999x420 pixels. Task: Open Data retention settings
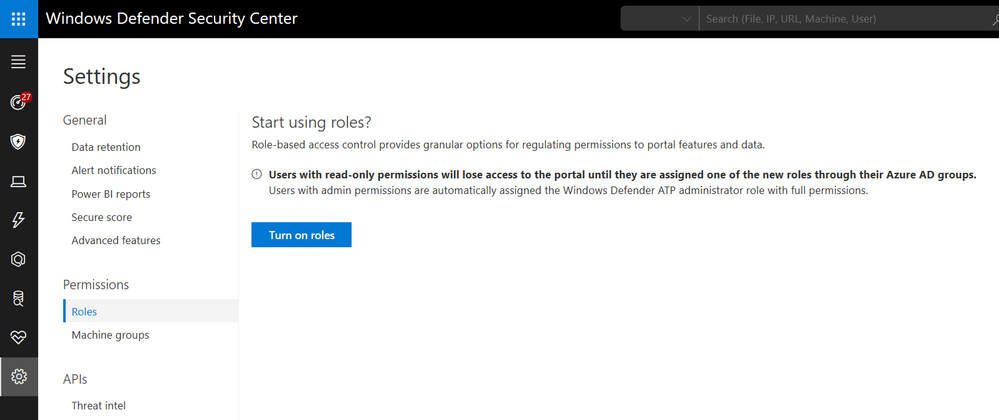click(x=106, y=147)
